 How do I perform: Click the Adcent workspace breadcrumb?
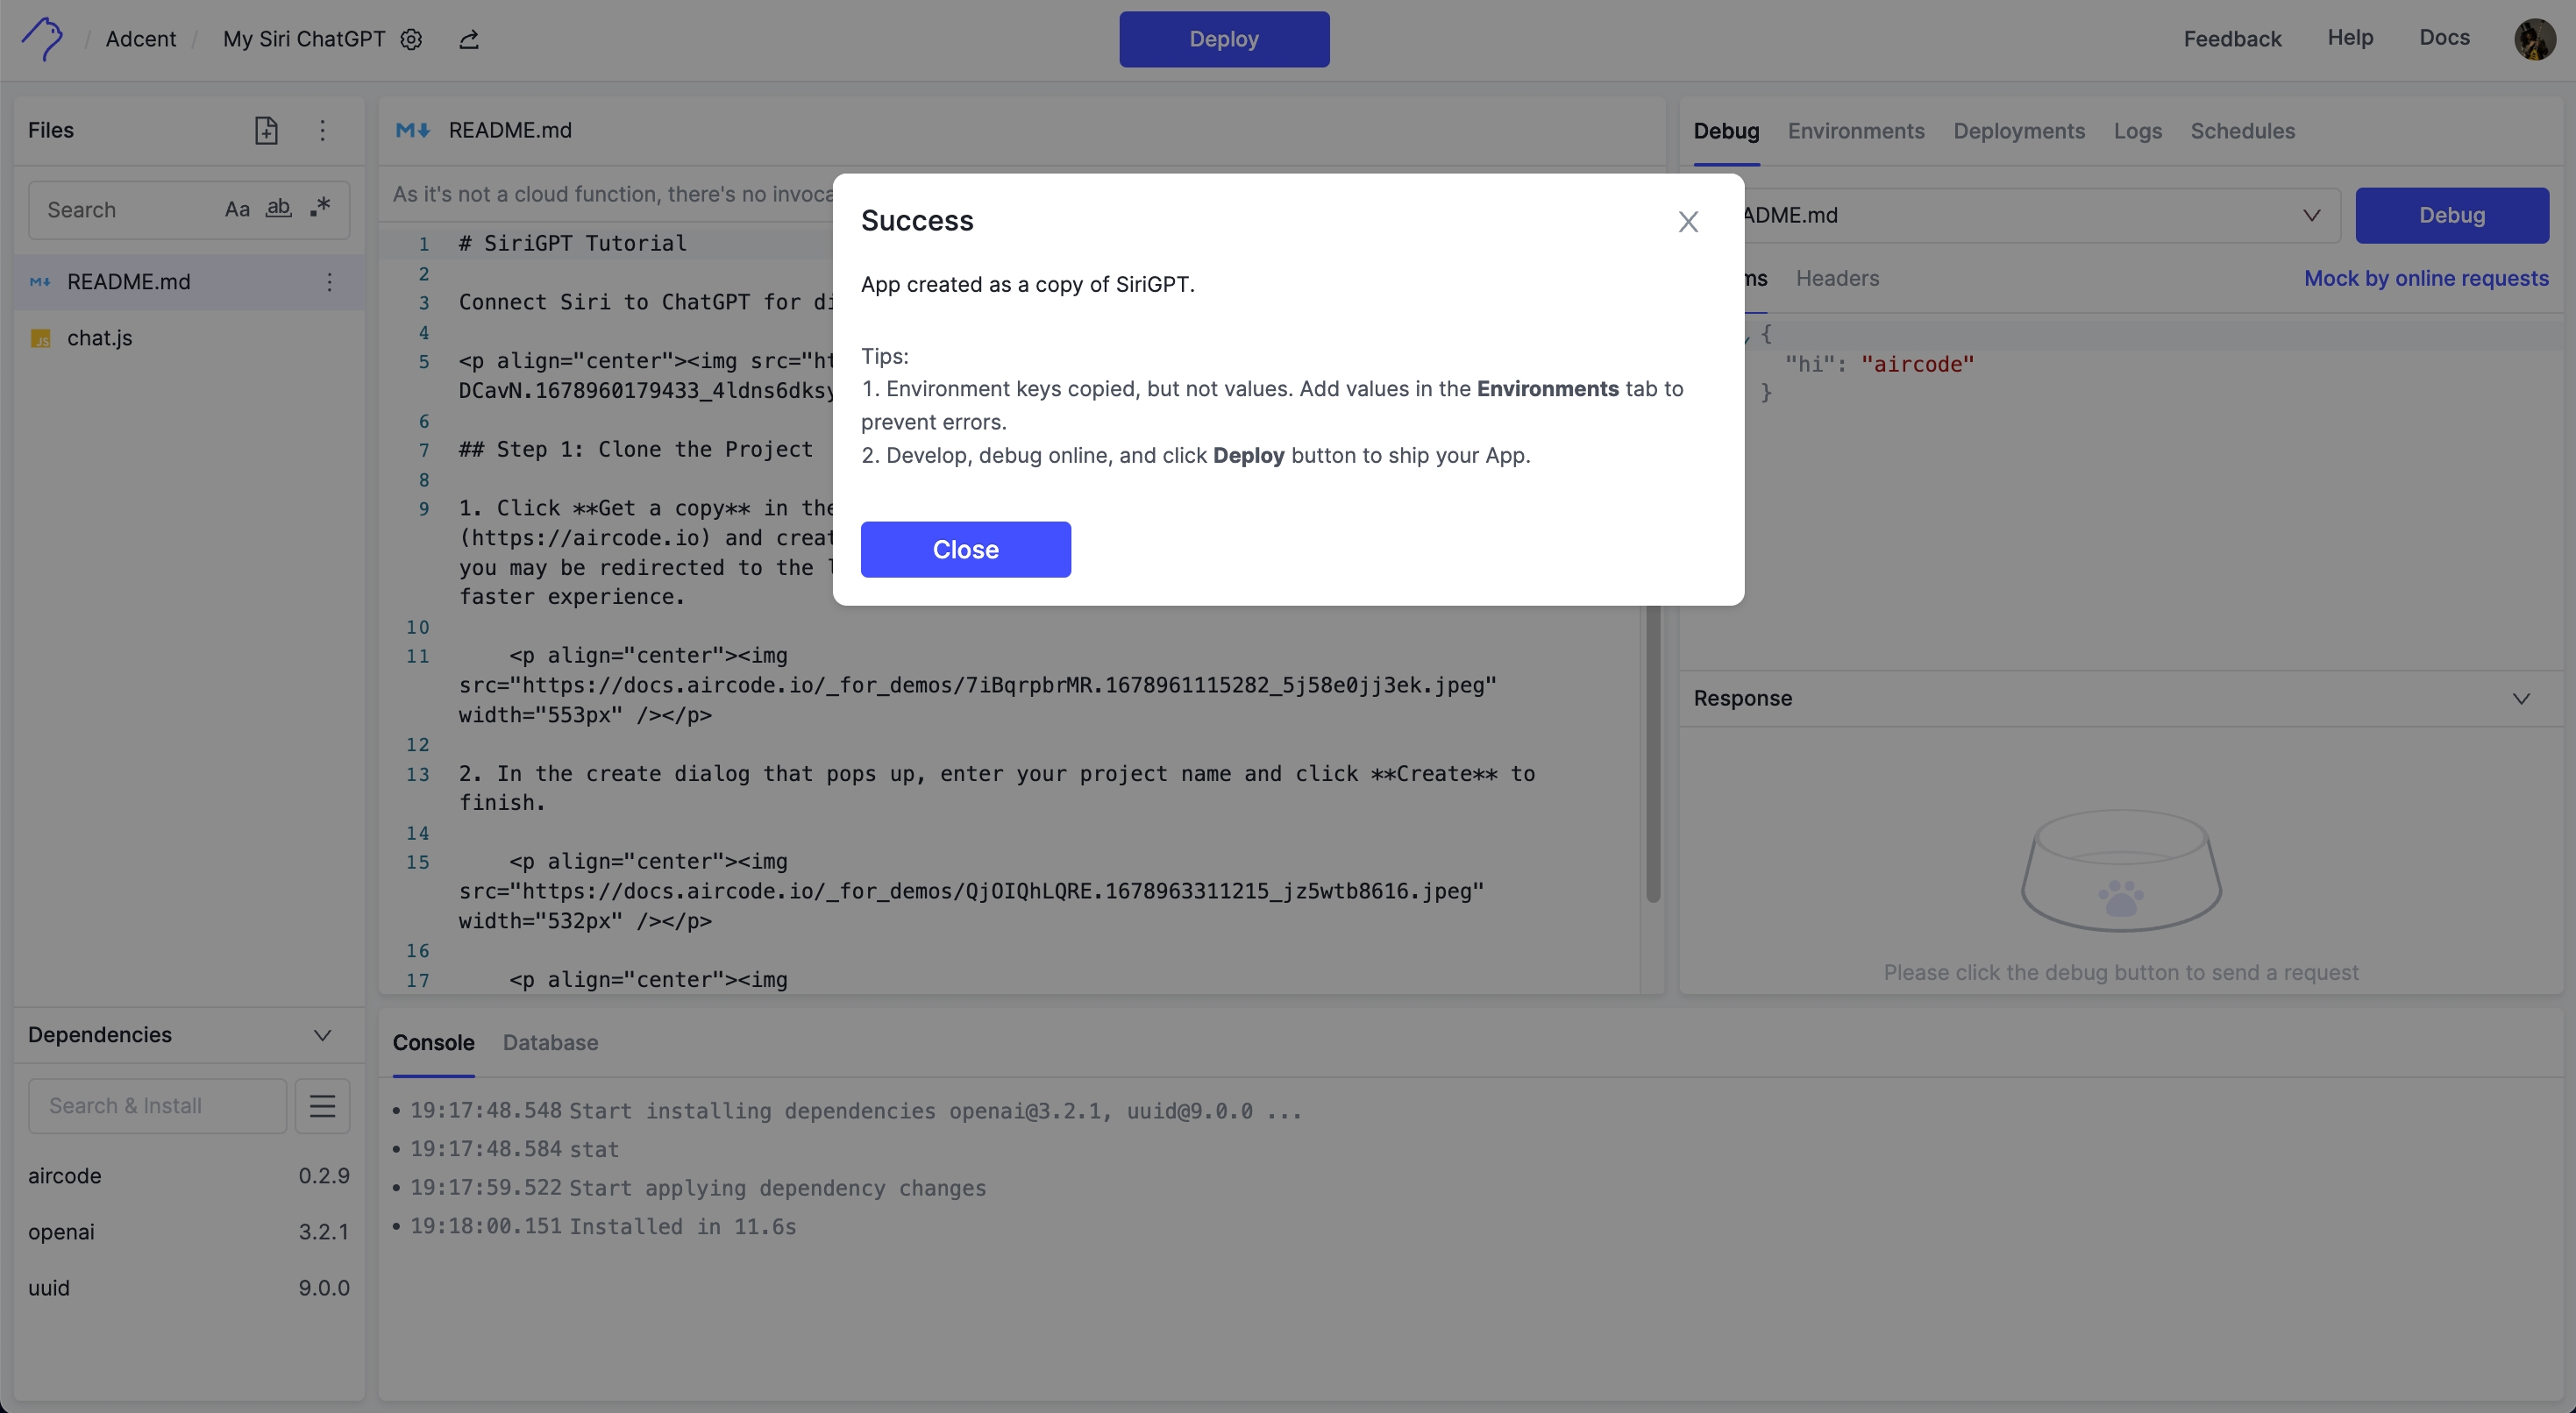click(x=141, y=39)
